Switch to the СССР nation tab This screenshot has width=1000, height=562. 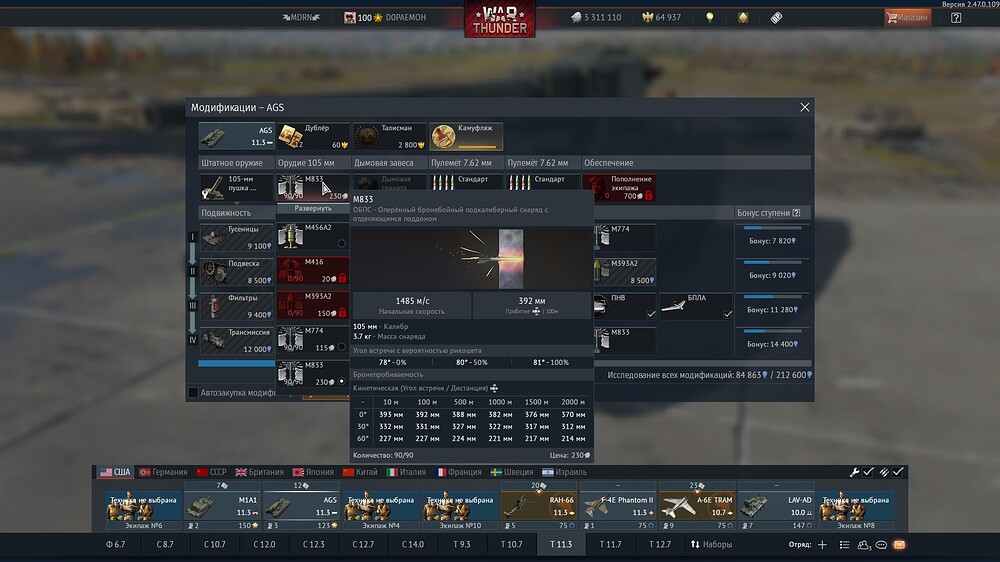tap(212, 472)
